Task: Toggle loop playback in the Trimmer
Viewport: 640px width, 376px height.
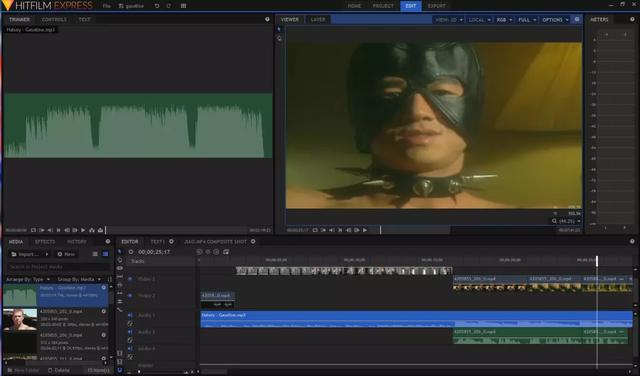Action: (x=33, y=230)
